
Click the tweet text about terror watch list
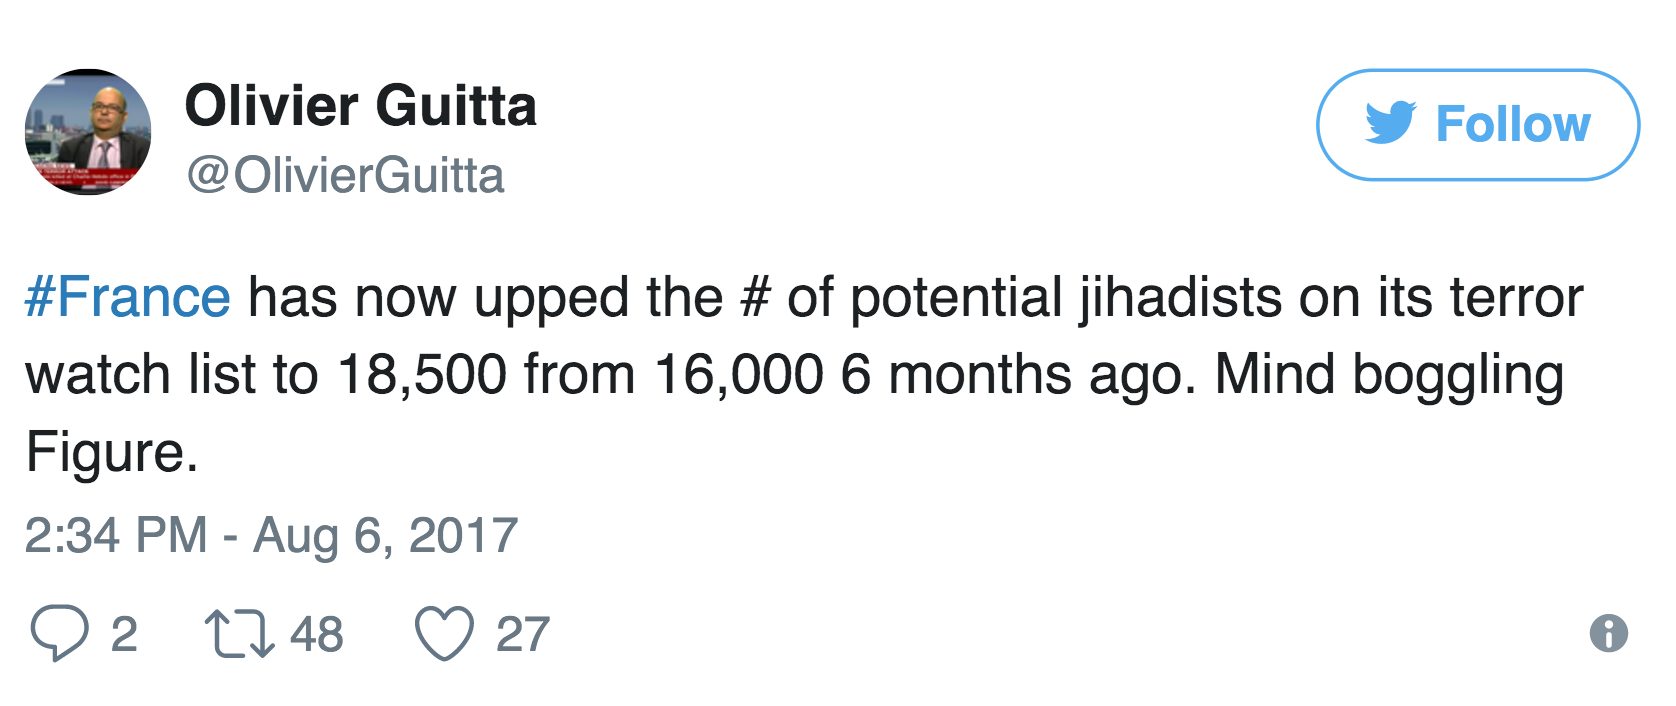[x=800, y=374]
